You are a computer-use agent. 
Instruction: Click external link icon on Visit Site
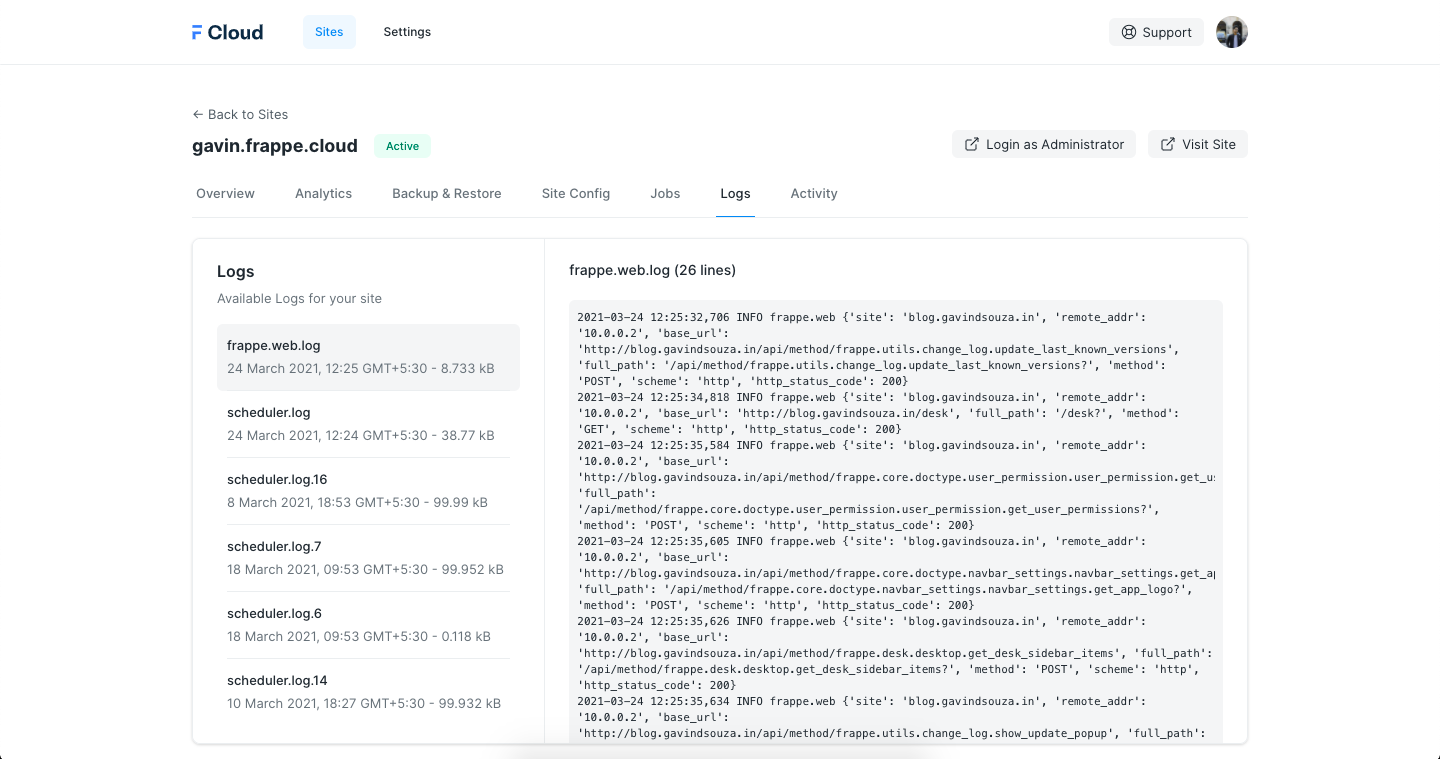coord(1167,144)
